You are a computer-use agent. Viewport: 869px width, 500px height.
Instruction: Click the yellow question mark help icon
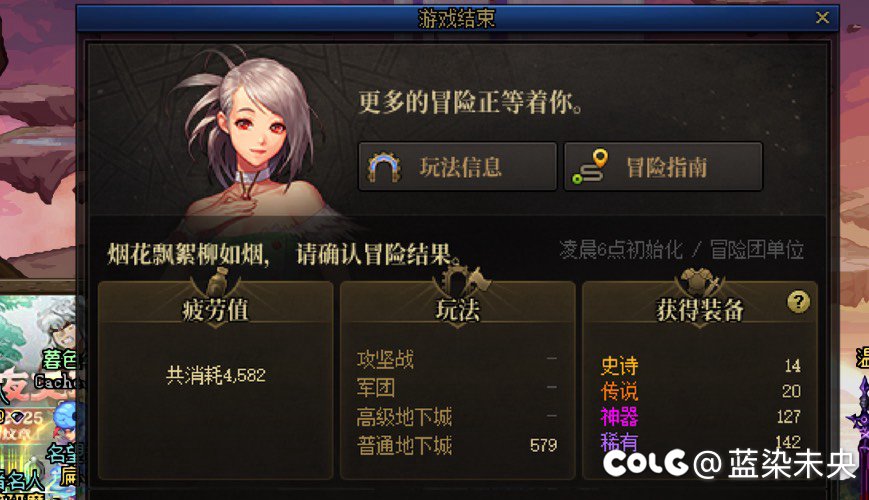[798, 302]
